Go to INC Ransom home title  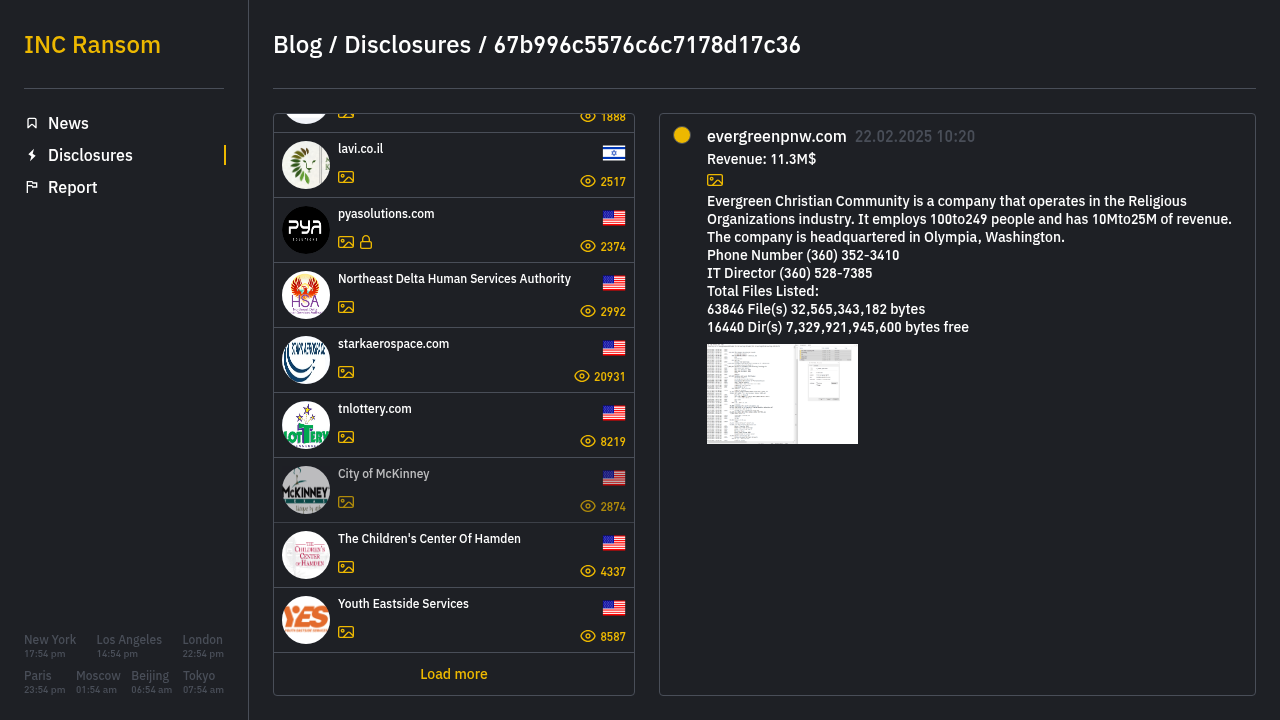[x=92, y=45]
